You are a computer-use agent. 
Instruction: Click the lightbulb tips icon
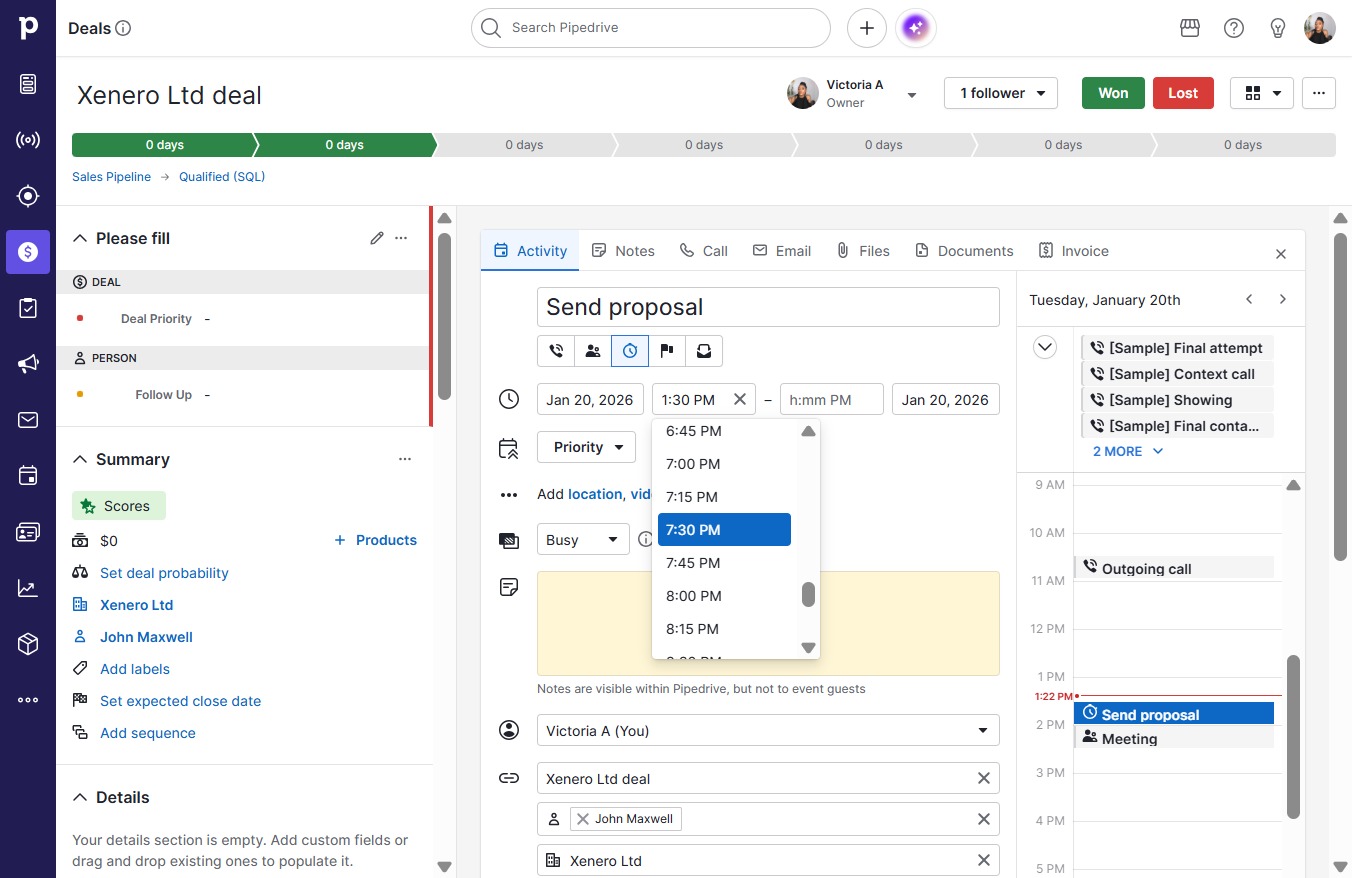click(x=1278, y=28)
